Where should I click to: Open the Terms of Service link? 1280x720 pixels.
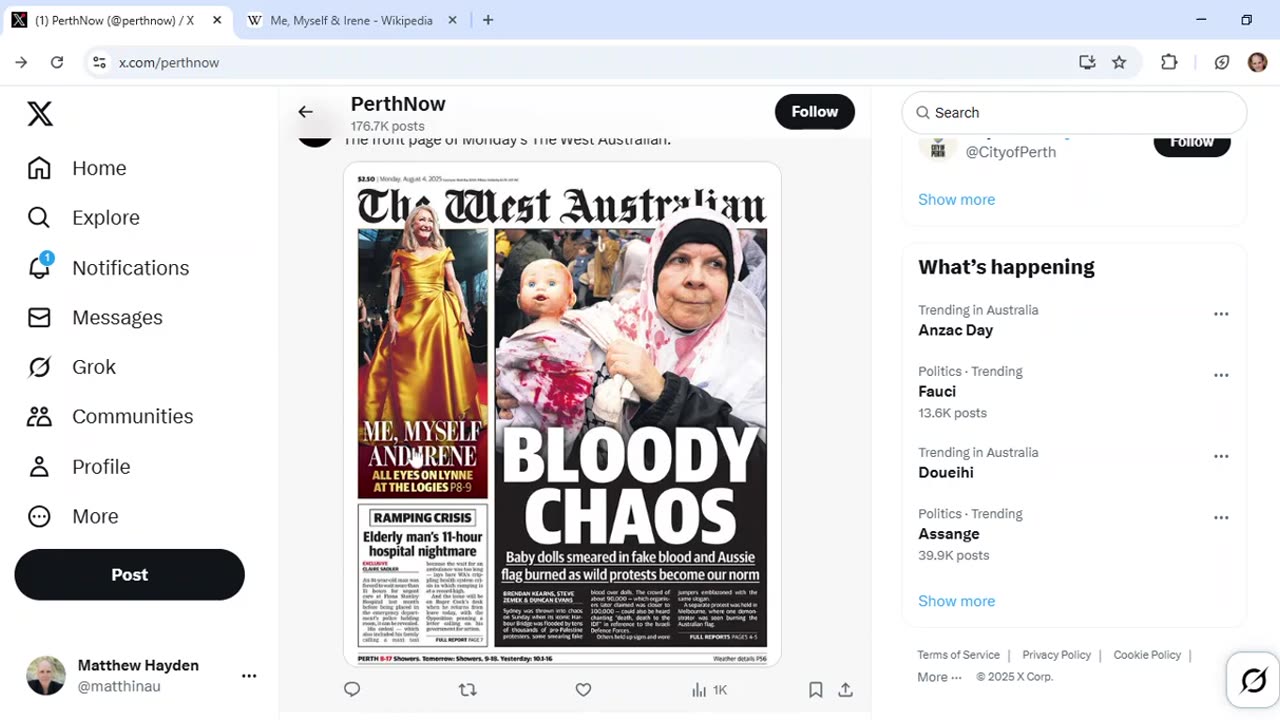pos(959,655)
